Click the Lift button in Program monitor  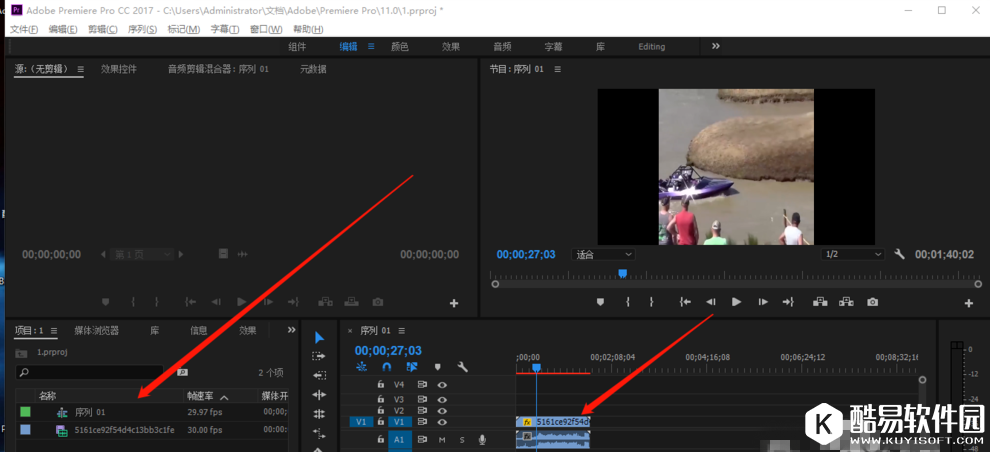point(820,302)
